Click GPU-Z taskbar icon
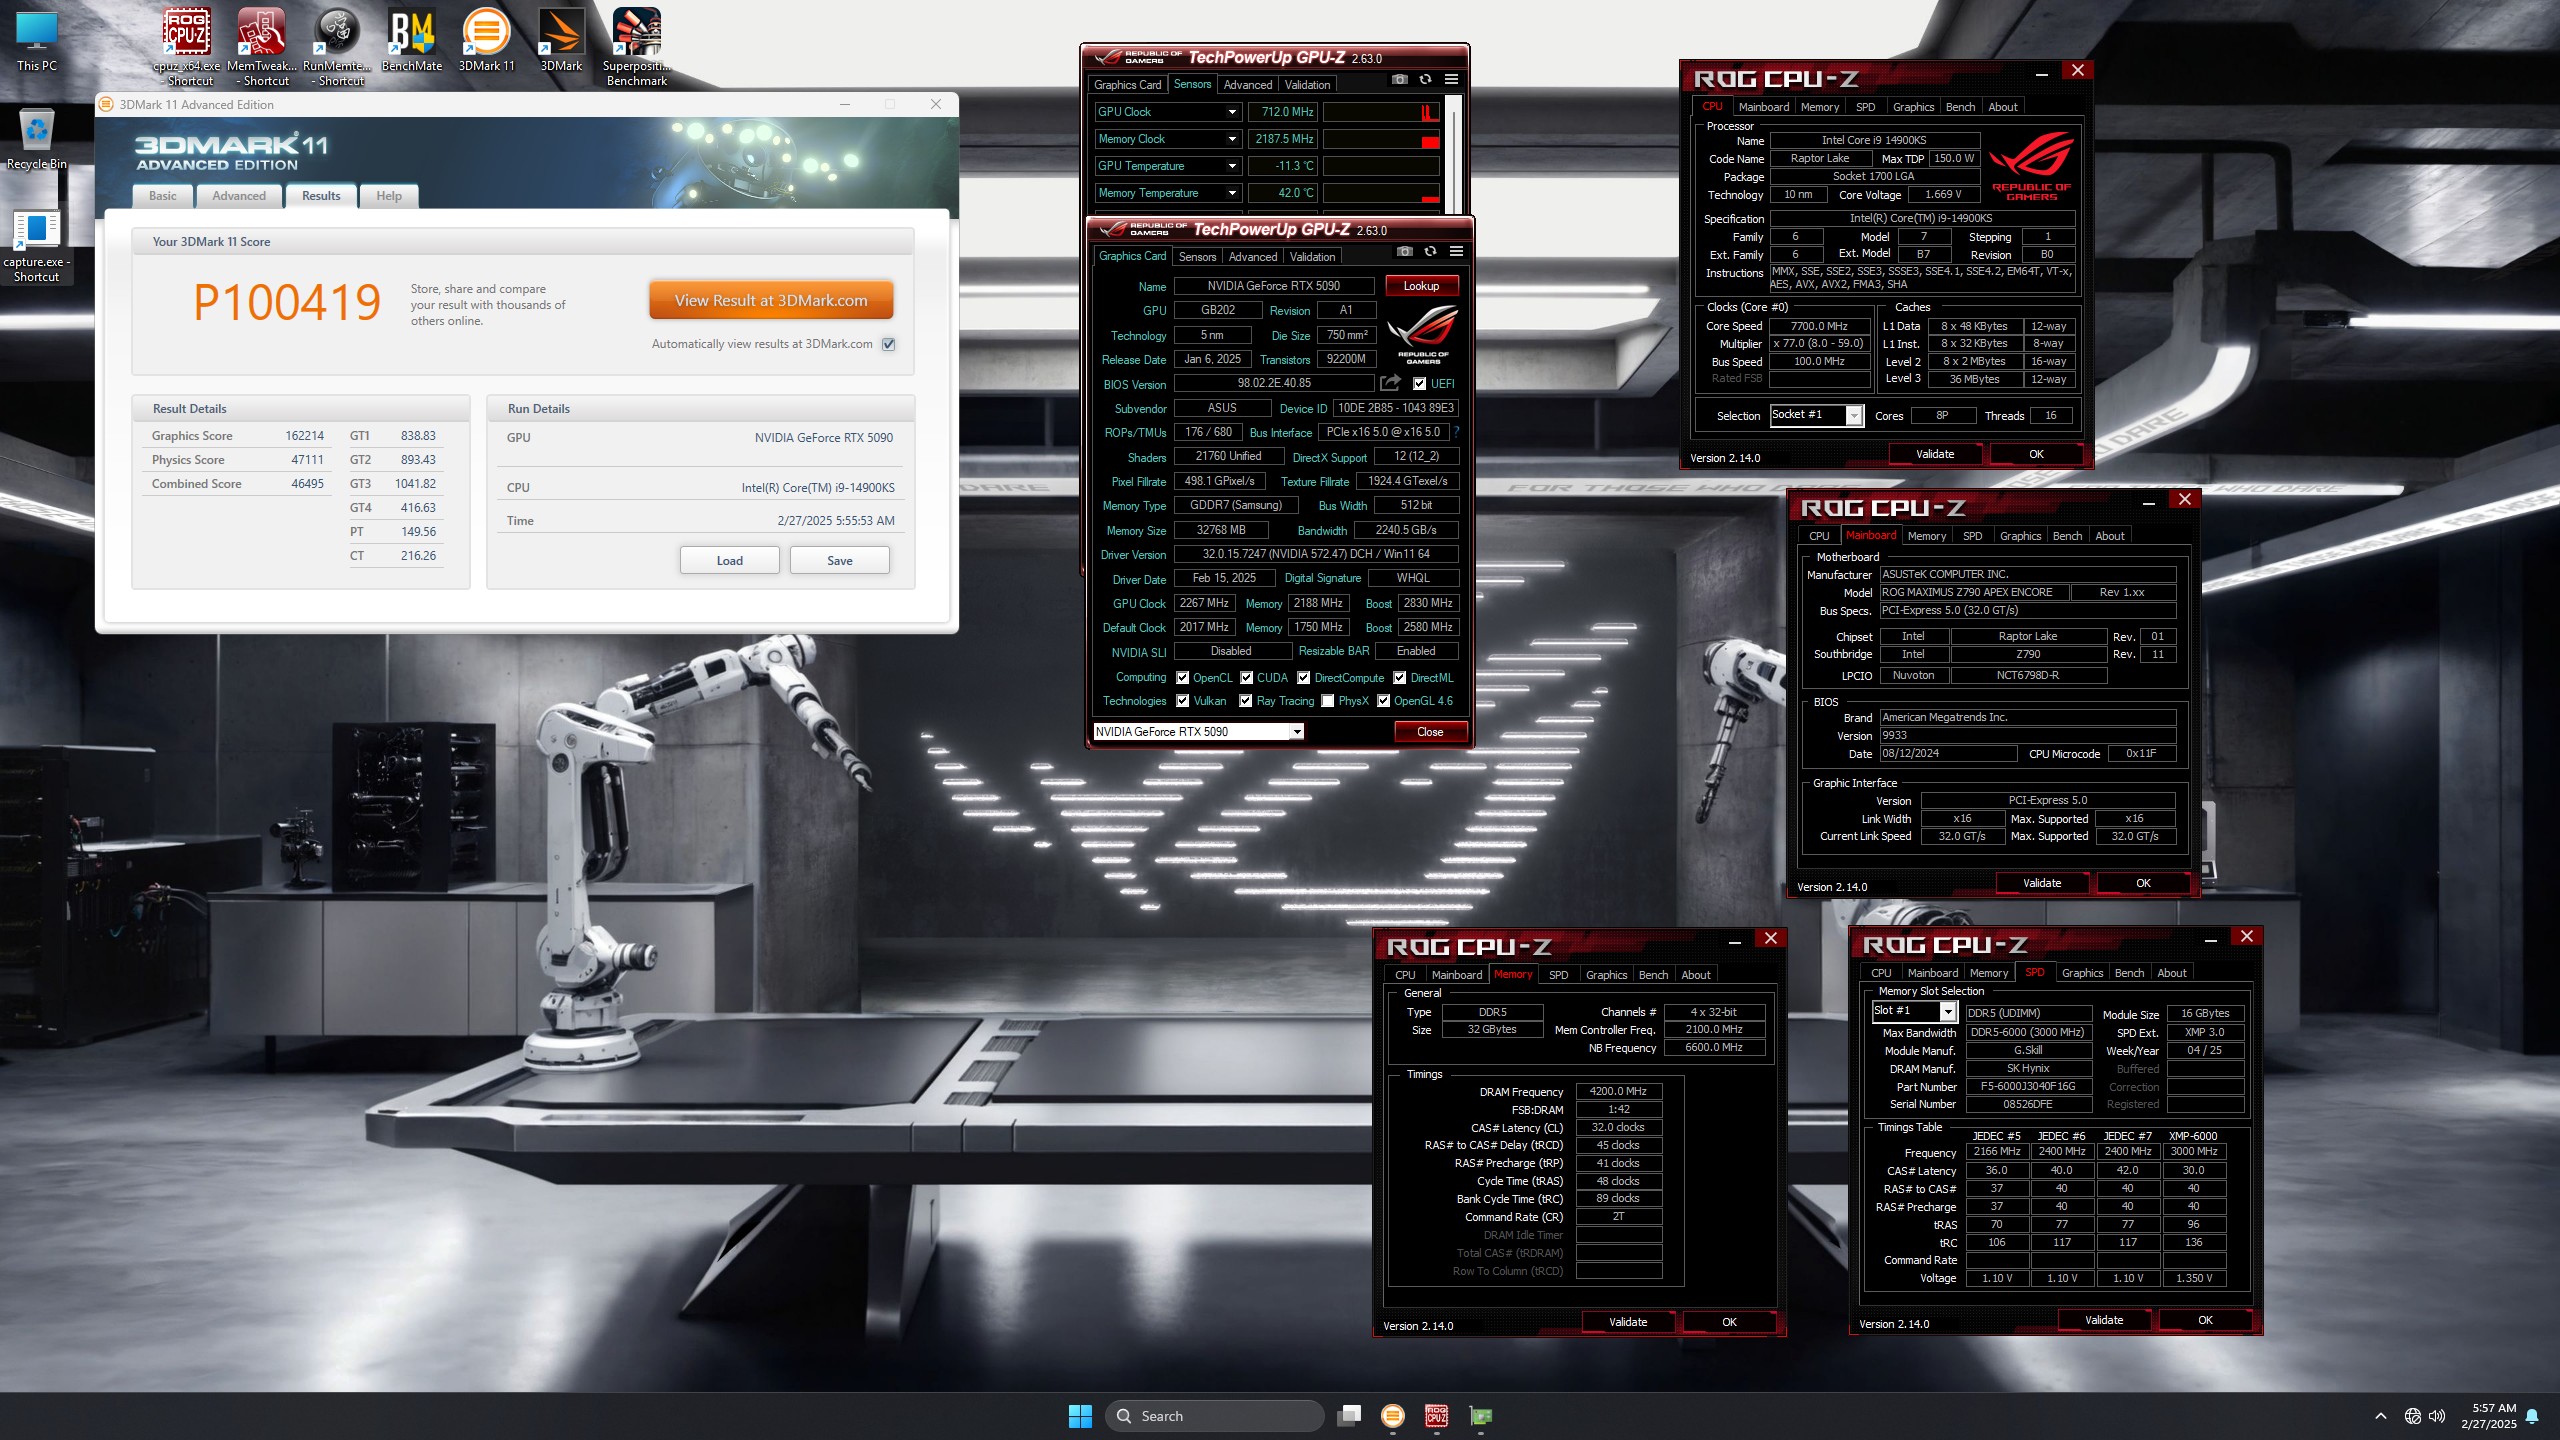The width and height of the screenshot is (2560, 1440). coord(1481,1416)
